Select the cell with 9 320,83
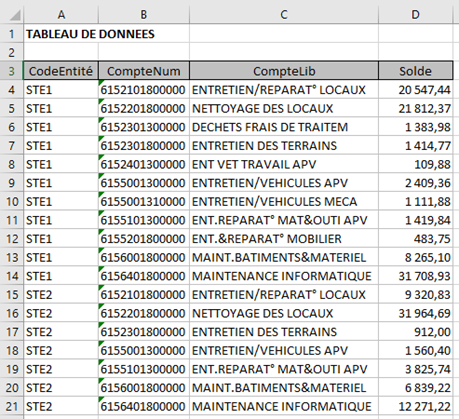The height and width of the screenshot is (419, 459). click(416, 295)
